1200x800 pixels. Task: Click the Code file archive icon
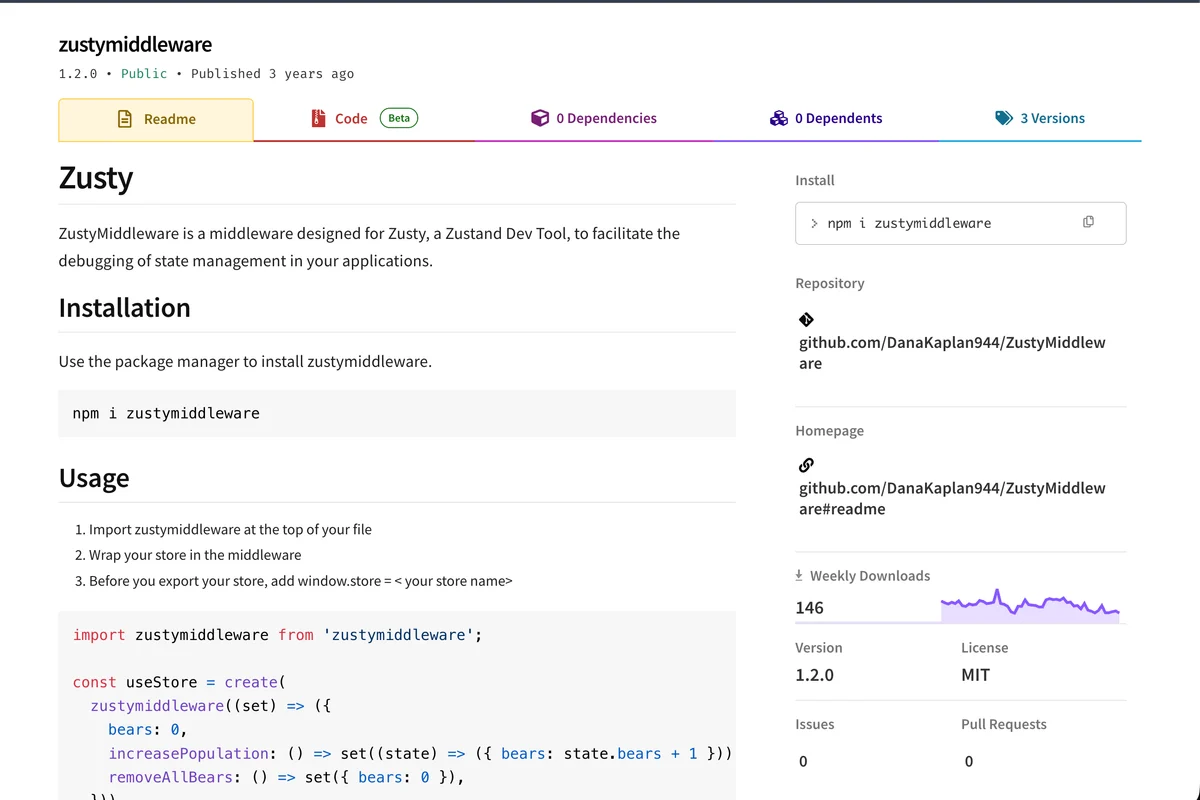click(x=319, y=118)
